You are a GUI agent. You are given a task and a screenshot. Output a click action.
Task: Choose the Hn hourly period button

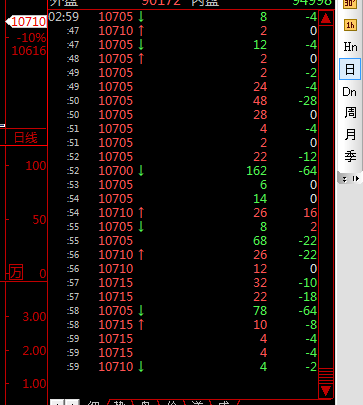(350, 47)
